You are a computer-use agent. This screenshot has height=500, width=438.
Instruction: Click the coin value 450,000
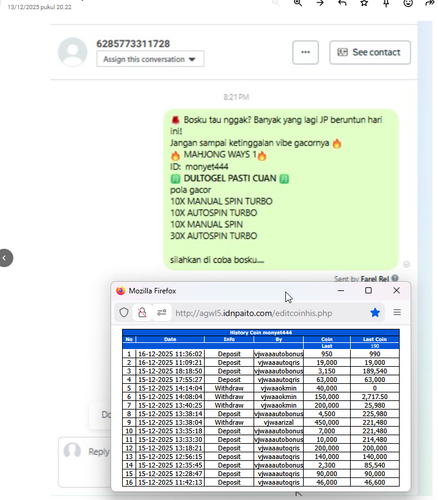click(327, 422)
